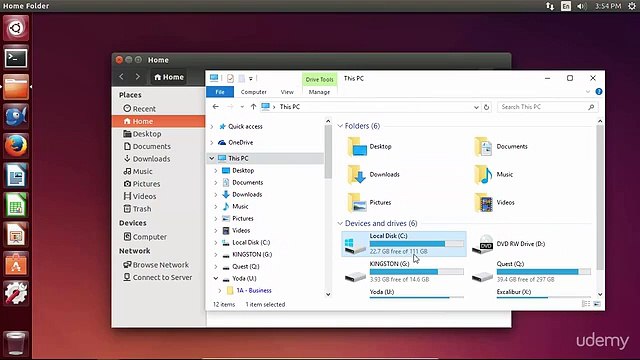Select the KINGSTON (G:) drive usage bar
Viewport: 640px width, 360px height.
pos(417,272)
